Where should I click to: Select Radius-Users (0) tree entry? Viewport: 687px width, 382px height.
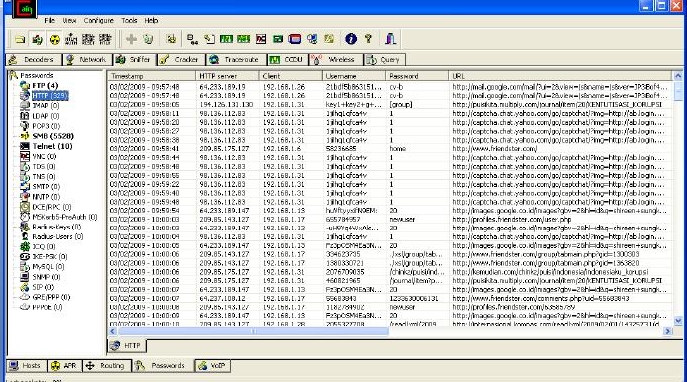[x=57, y=237]
